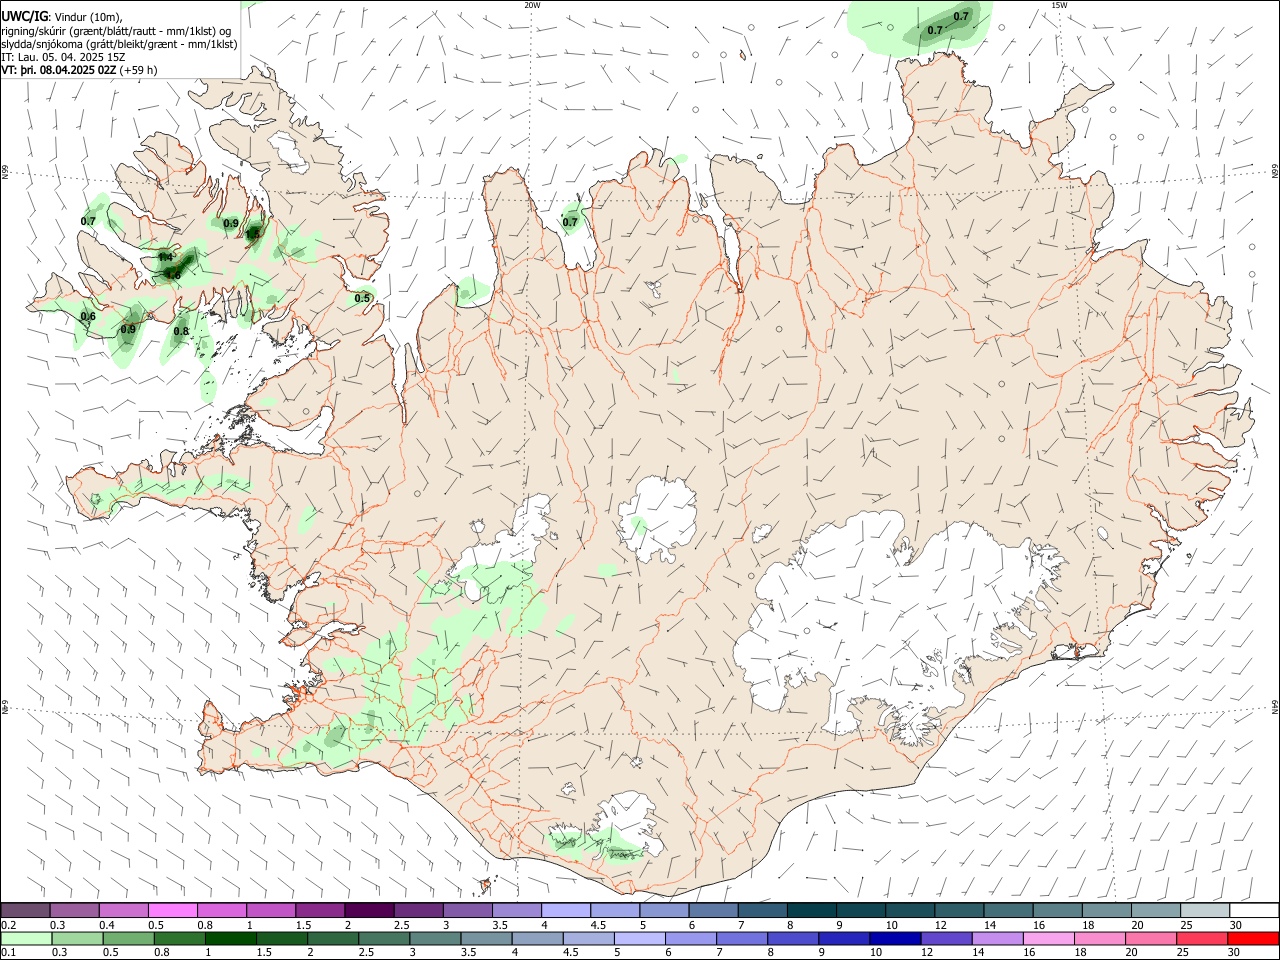The image size is (1280, 960).
Task: Click the periwinkle 4–4.5 snow legend swatch
Action: [x=566, y=911]
